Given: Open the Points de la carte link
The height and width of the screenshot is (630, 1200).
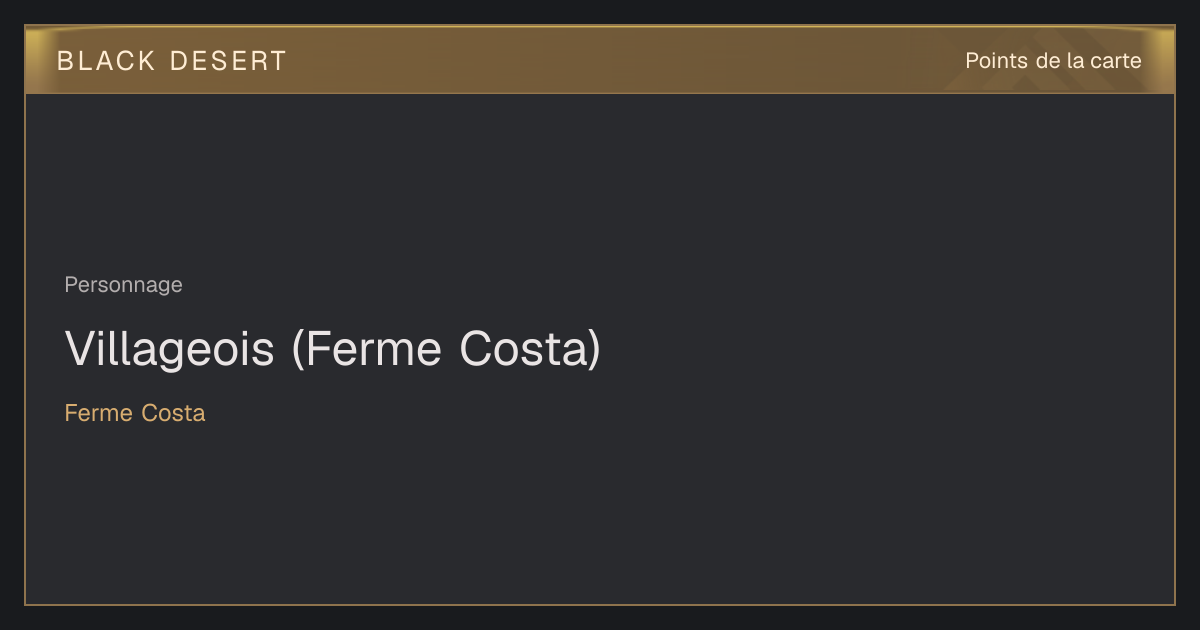Looking at the screenshot, I should (x=1053, y=61).
